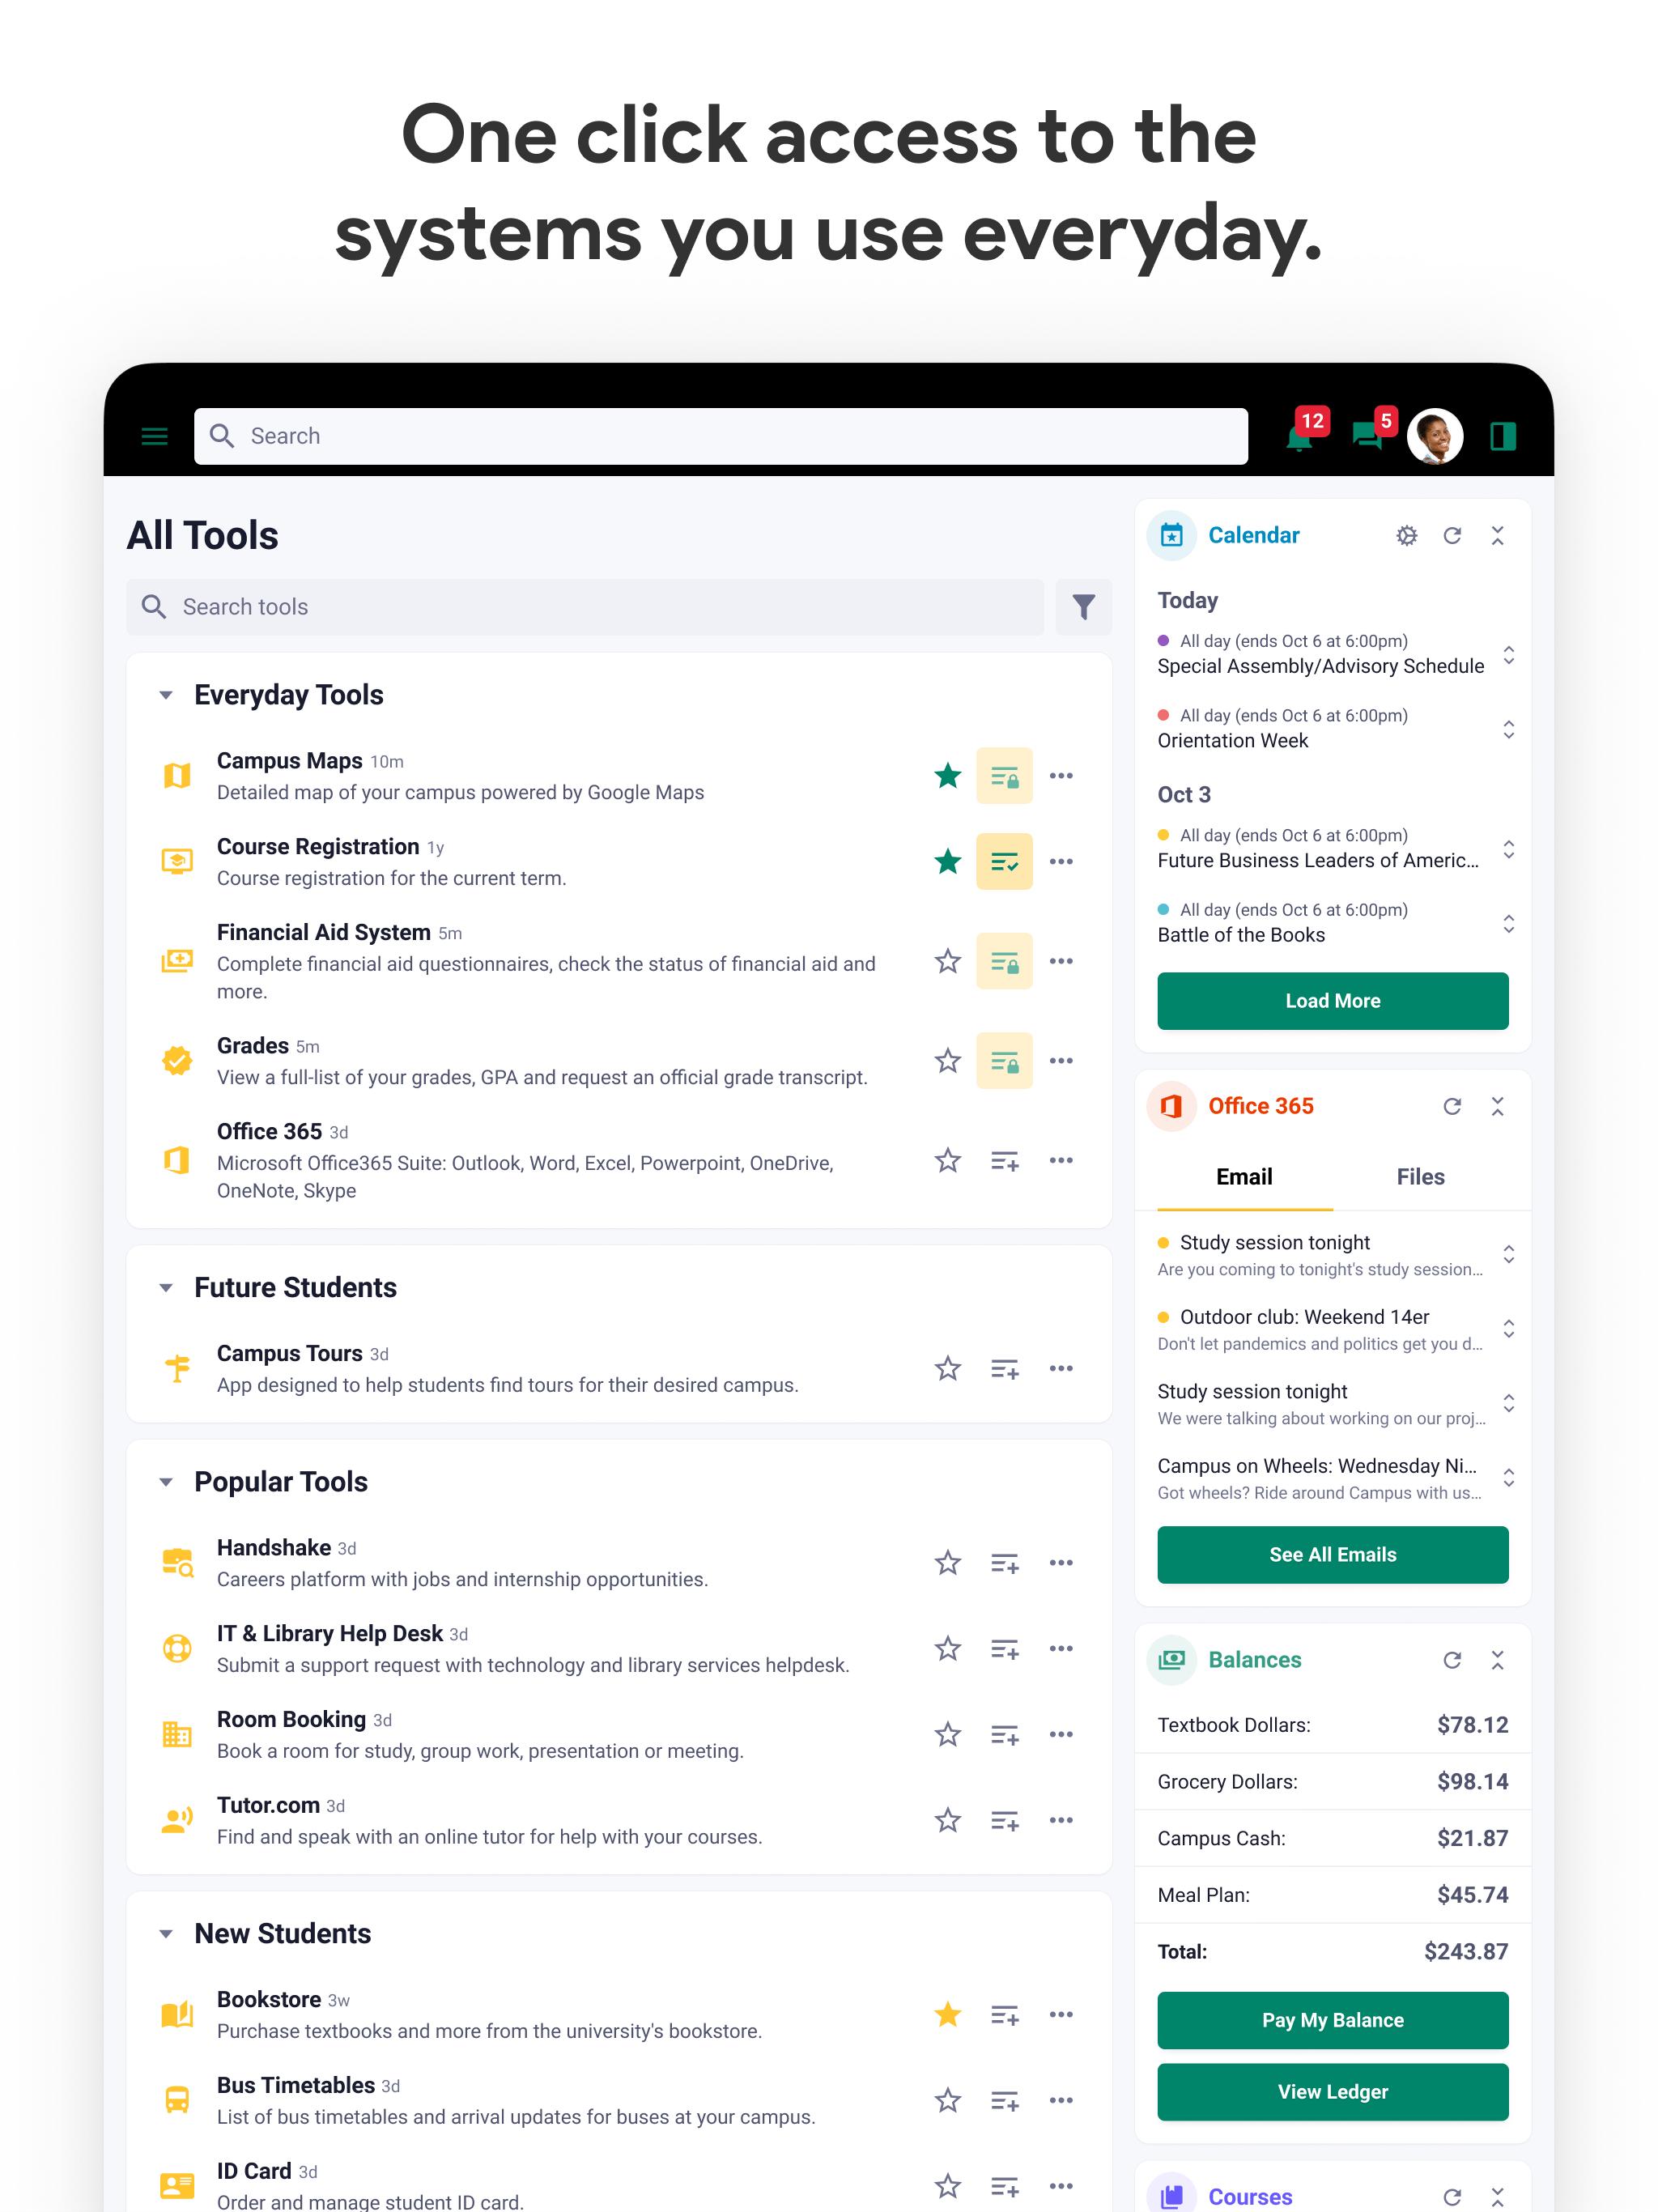Image resolution: width=1658 pixels, height=2212 pixels.
Task: Collapse the Popular Tools section
Action: click(x=166, y=1482)
